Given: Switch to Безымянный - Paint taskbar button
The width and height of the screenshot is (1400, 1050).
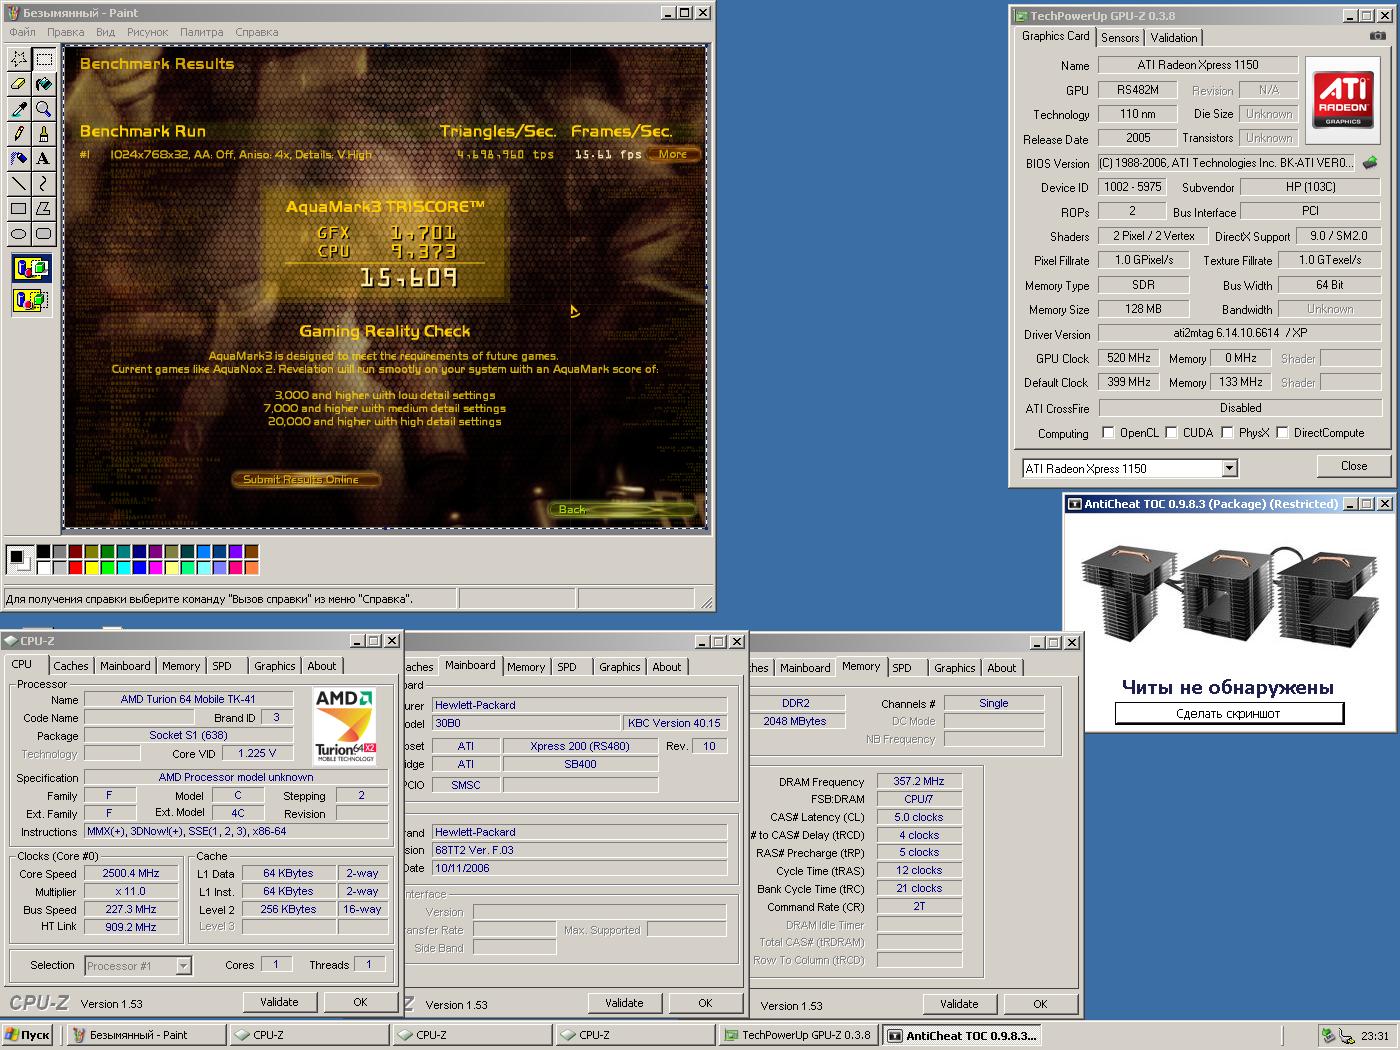Looking at the screenshot, I should [146, 1035].
